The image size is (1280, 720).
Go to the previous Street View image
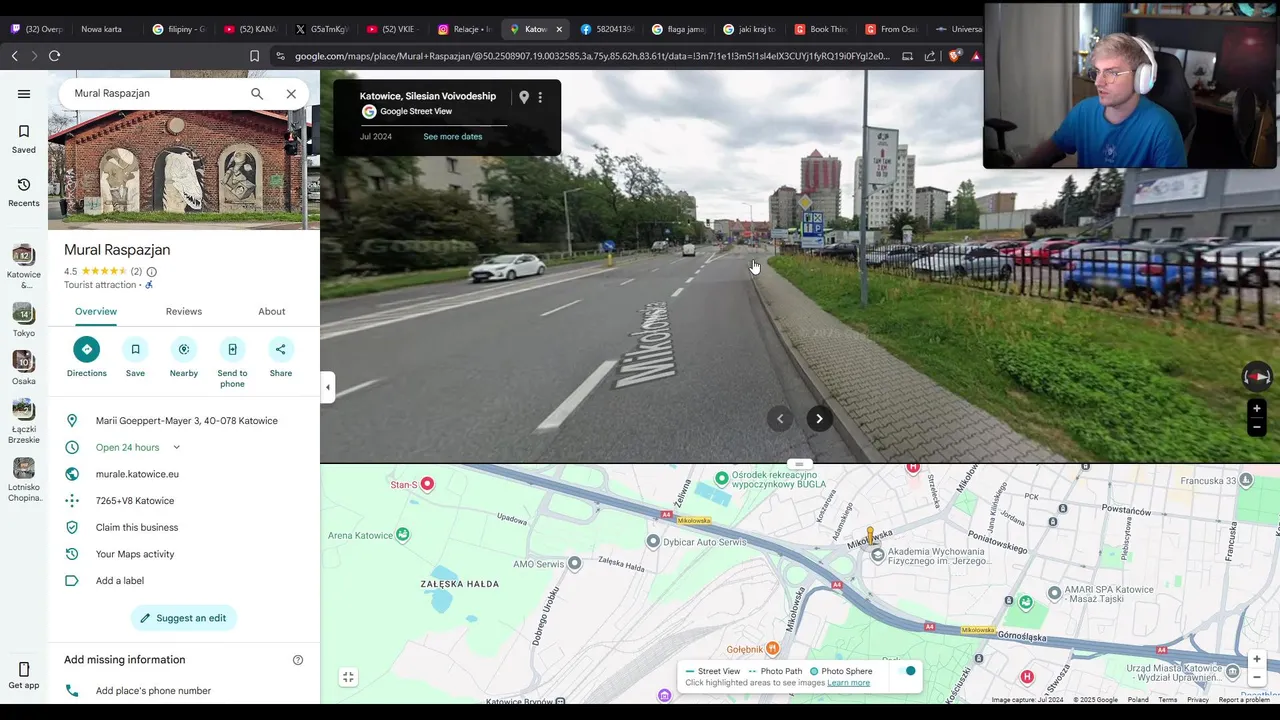pos(780,419)
